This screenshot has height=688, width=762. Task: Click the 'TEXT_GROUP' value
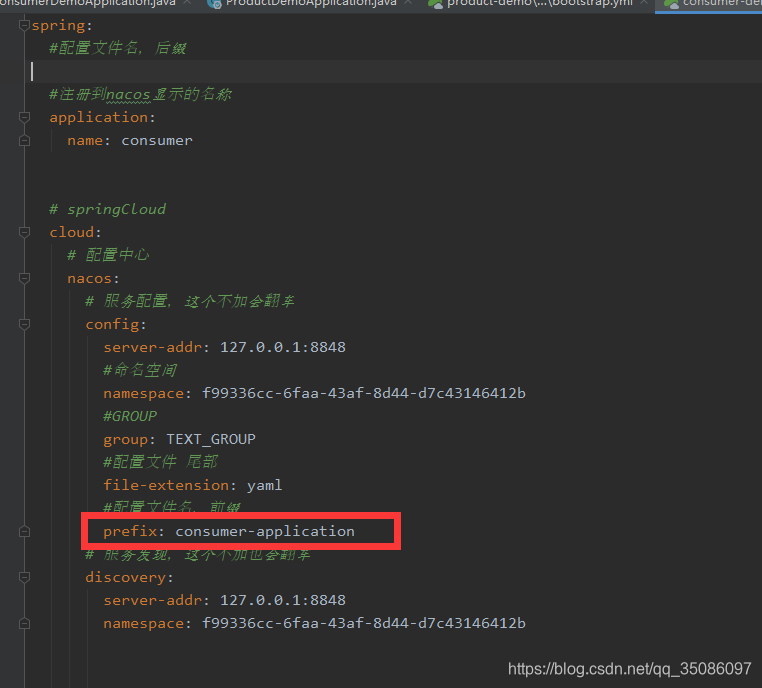pyautogui.click(x=211, y=439)
